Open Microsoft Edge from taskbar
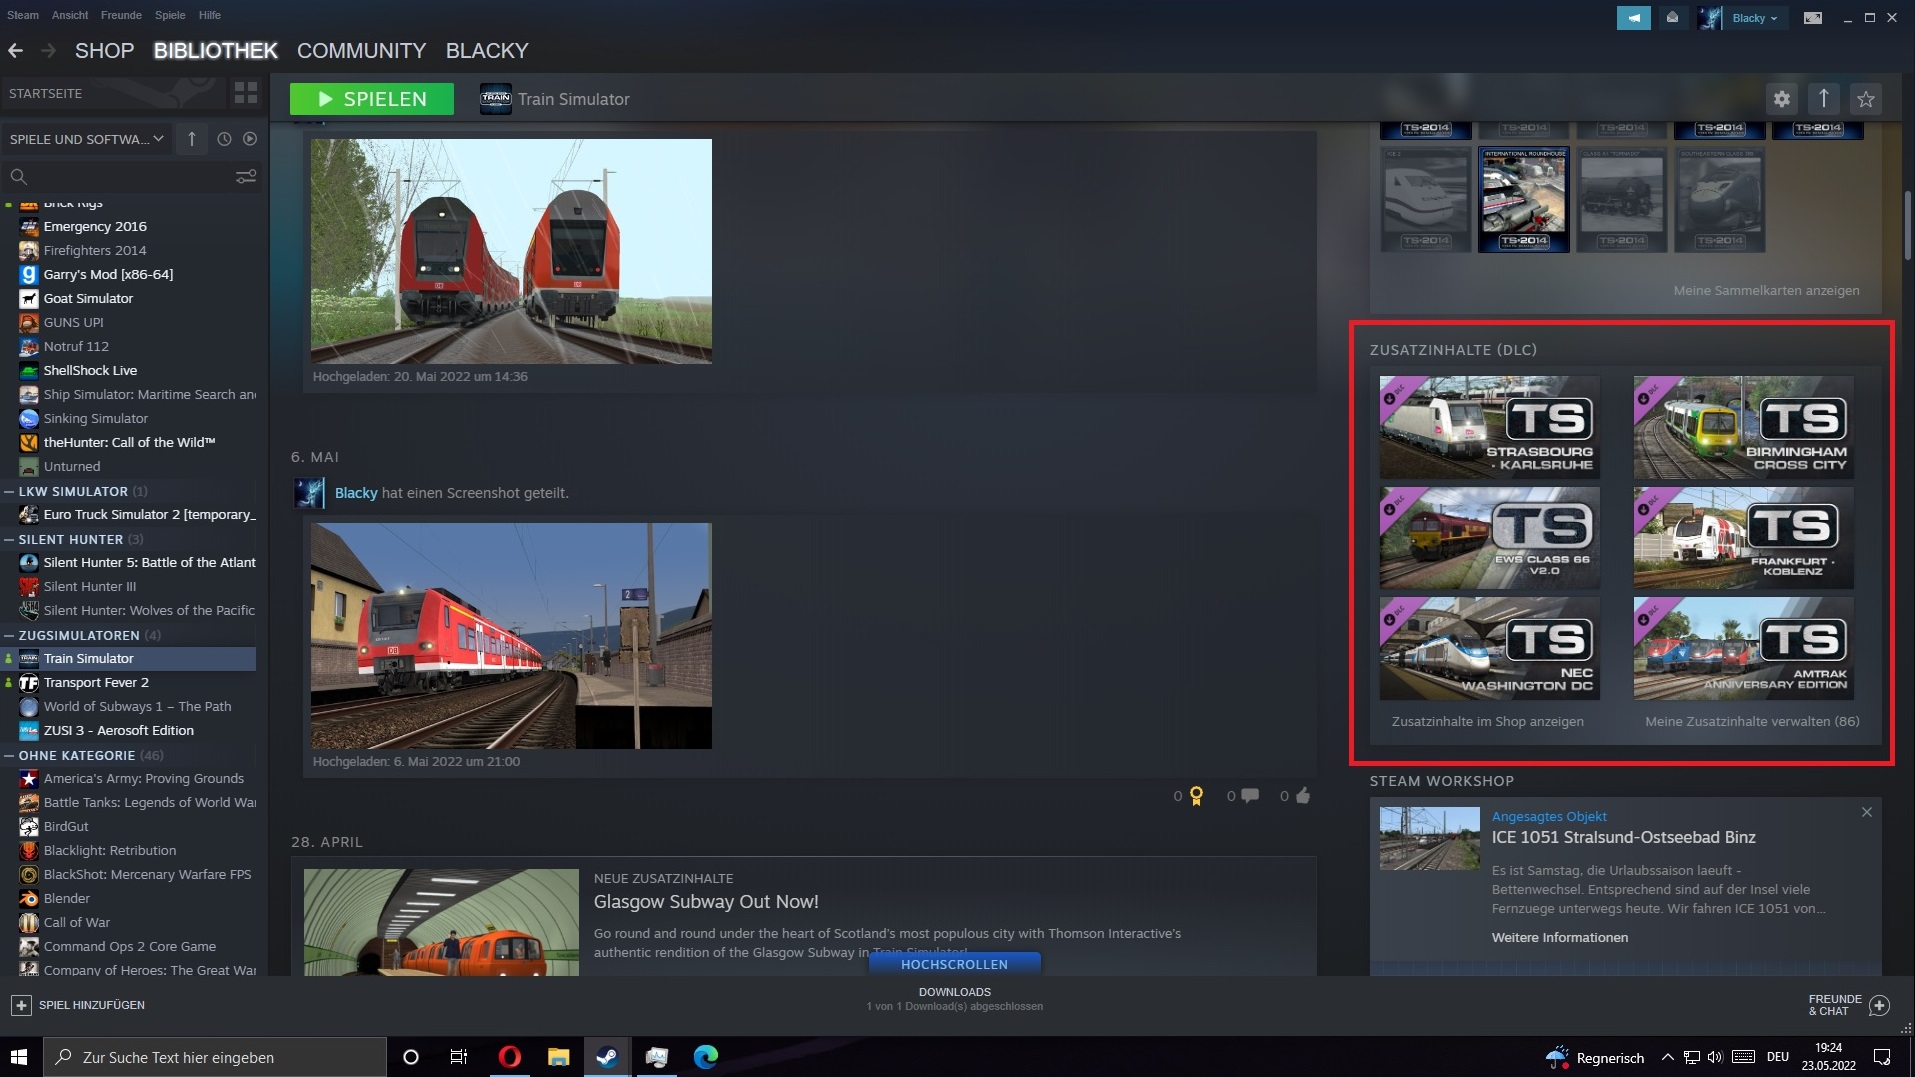1915x1077 pixels. pyautogui.click(x=706, y=1057)
